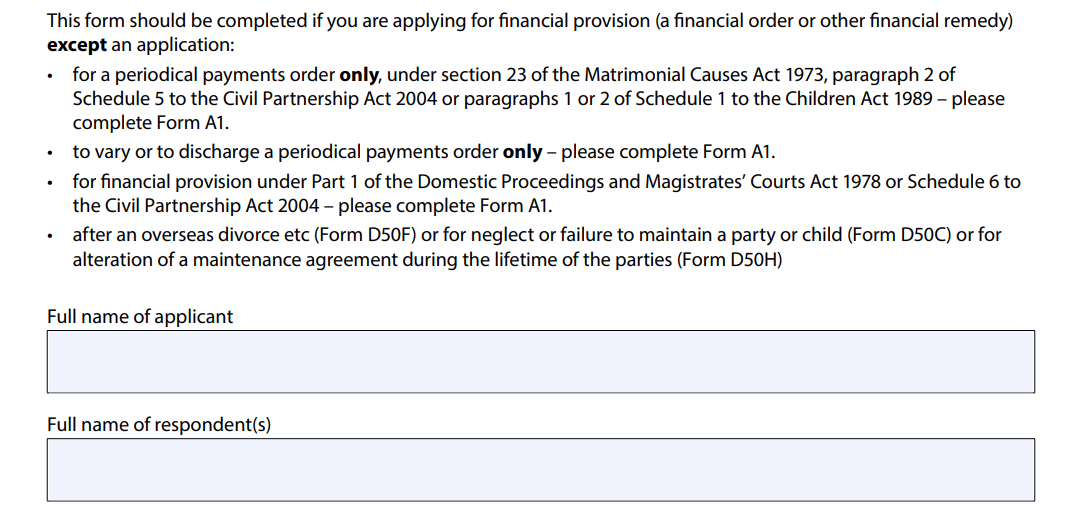Click 'Domestic Proceedings and Magistrates' Courts Act 1978' text

tap(648, 182)
